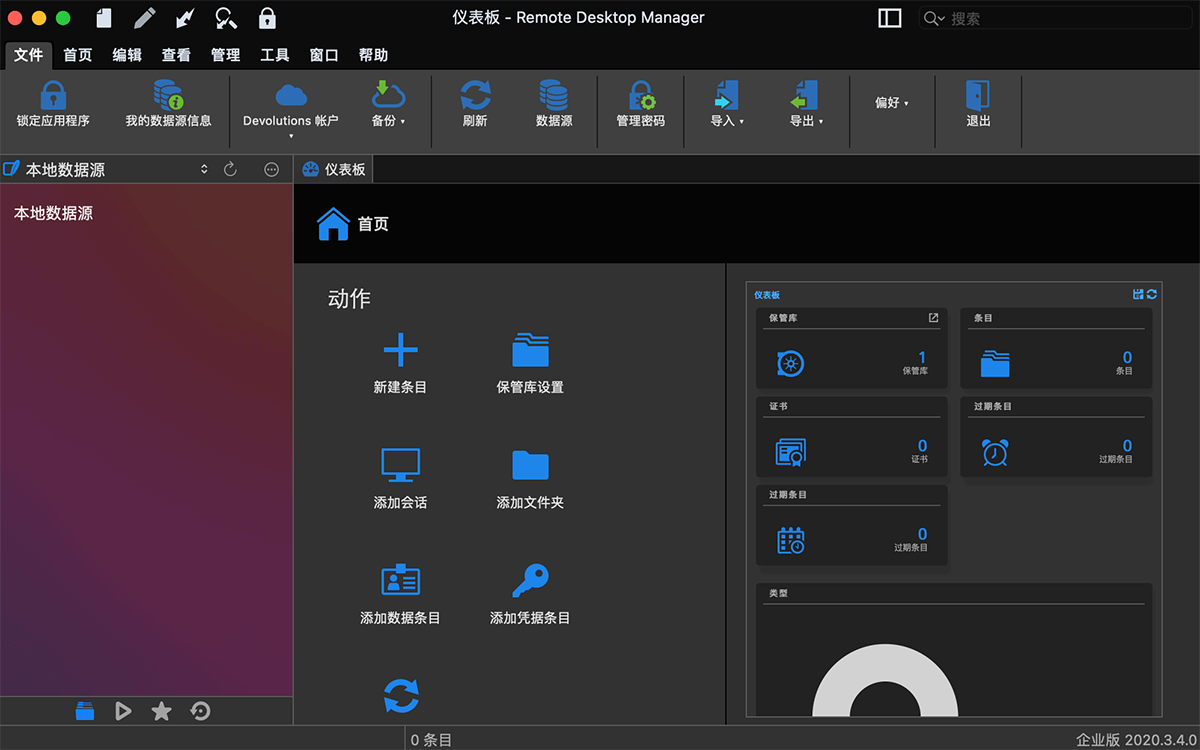Viewport: 1200px width, 750px height.
Task: Switch to the 首页 ribbon tab
Action: coord(78,55)
